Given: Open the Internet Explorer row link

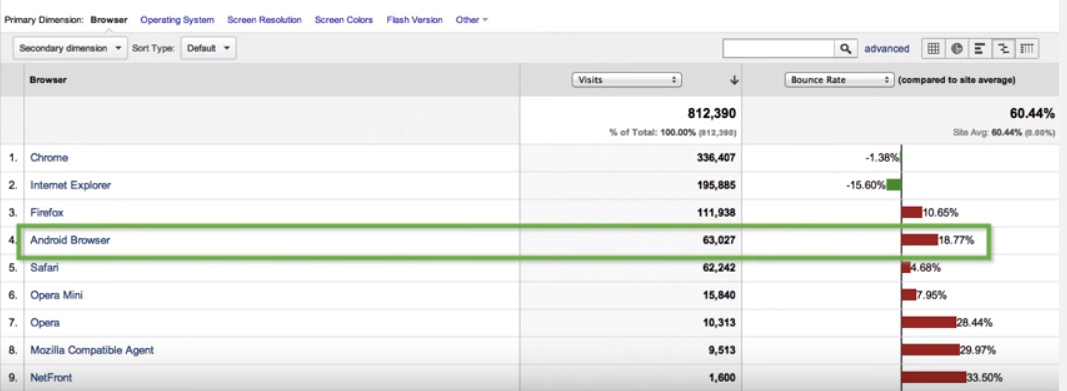Looking at the screenshot, I should pyautogui.click(x=70, y=185).
